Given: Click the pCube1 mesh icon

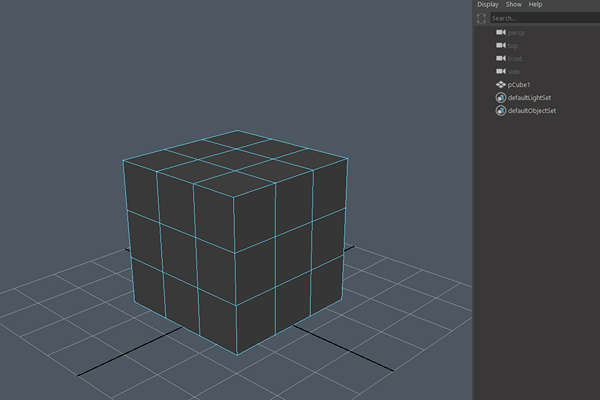Looking at the screenshot, I should [501, 85].
